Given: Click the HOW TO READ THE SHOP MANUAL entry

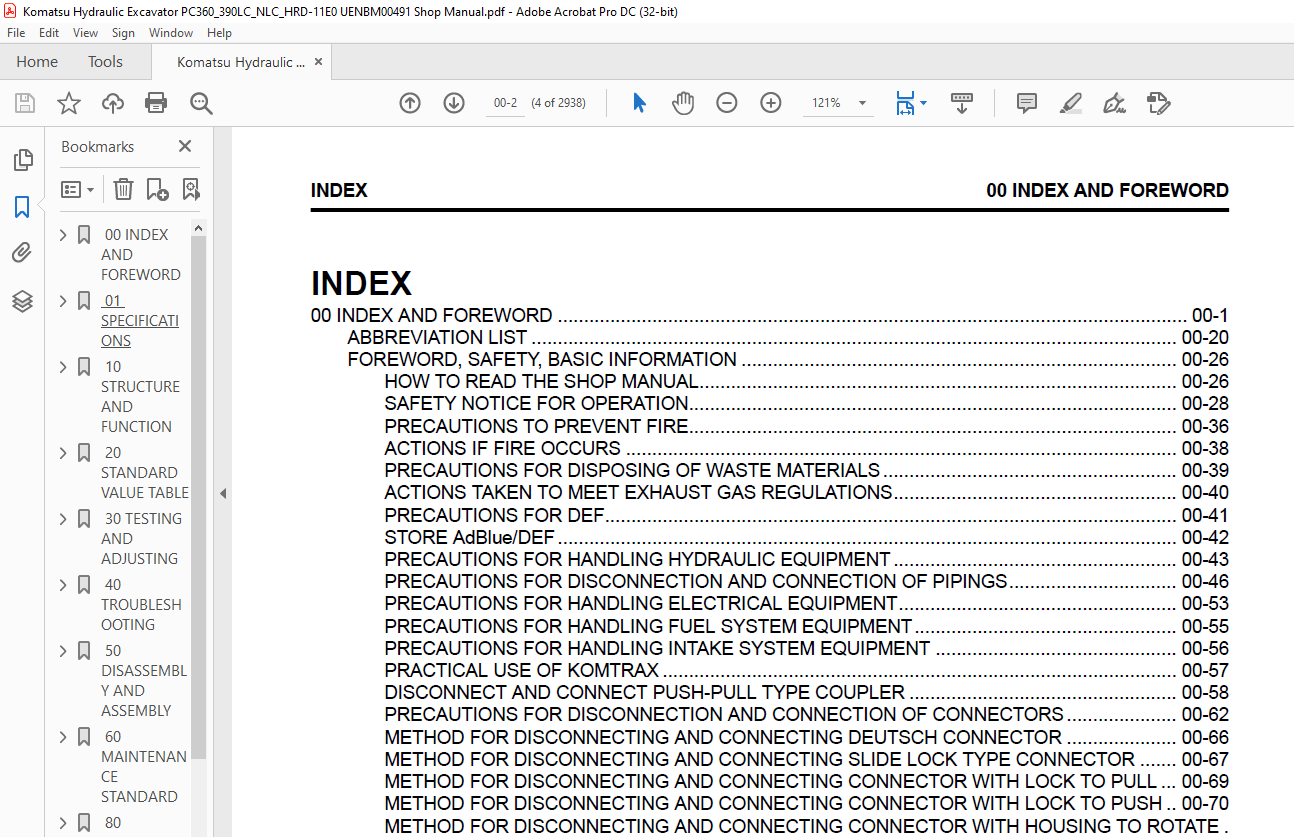Looking at the screenshot, I should [x=541, y=382].
